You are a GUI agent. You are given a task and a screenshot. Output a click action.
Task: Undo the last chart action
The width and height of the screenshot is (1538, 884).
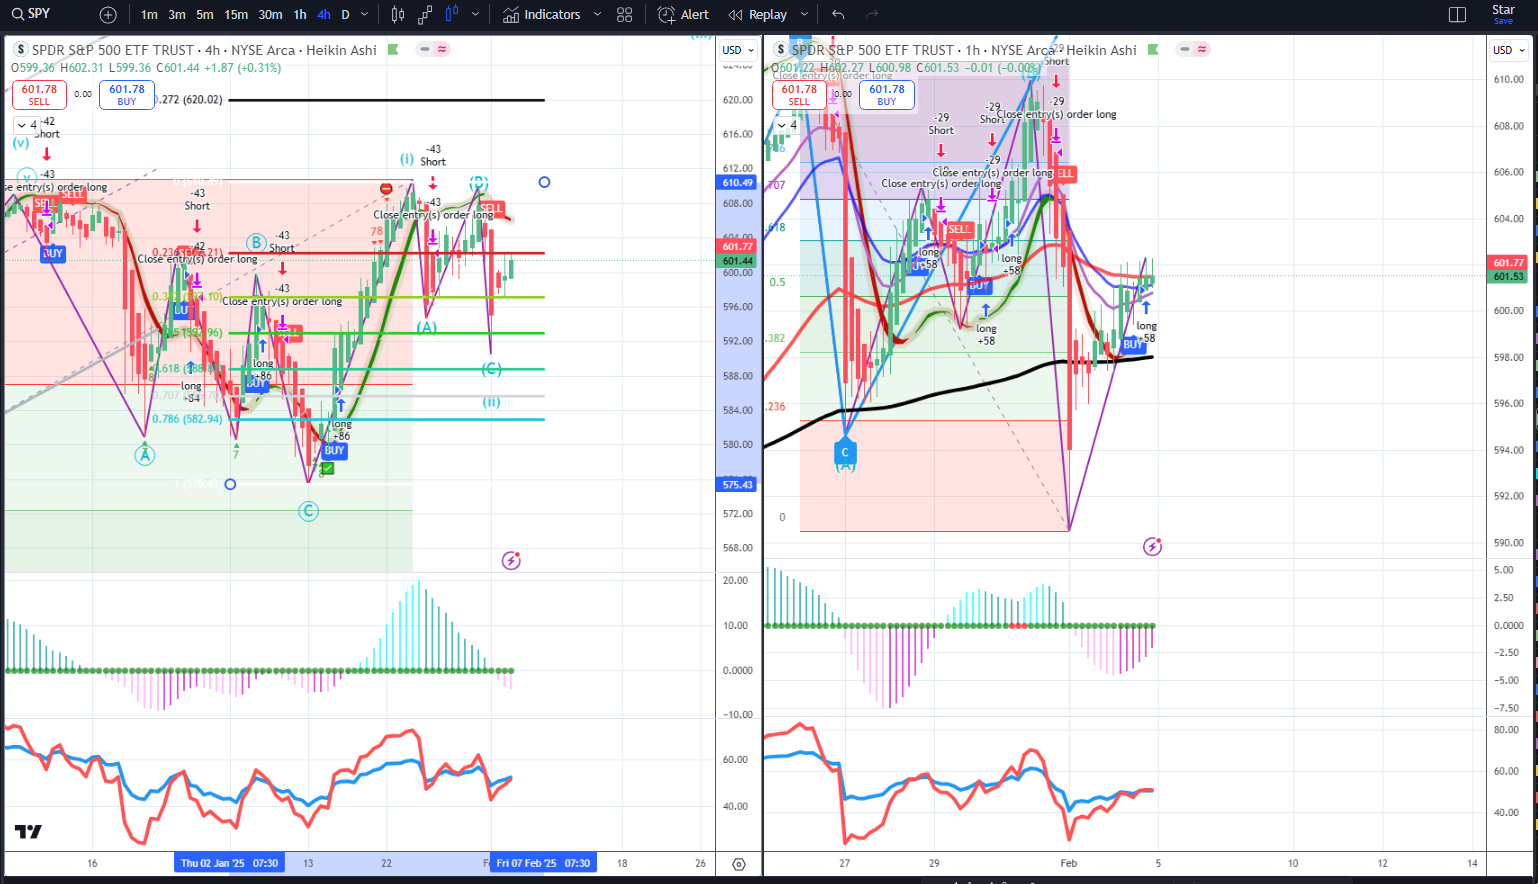[838, 15]
